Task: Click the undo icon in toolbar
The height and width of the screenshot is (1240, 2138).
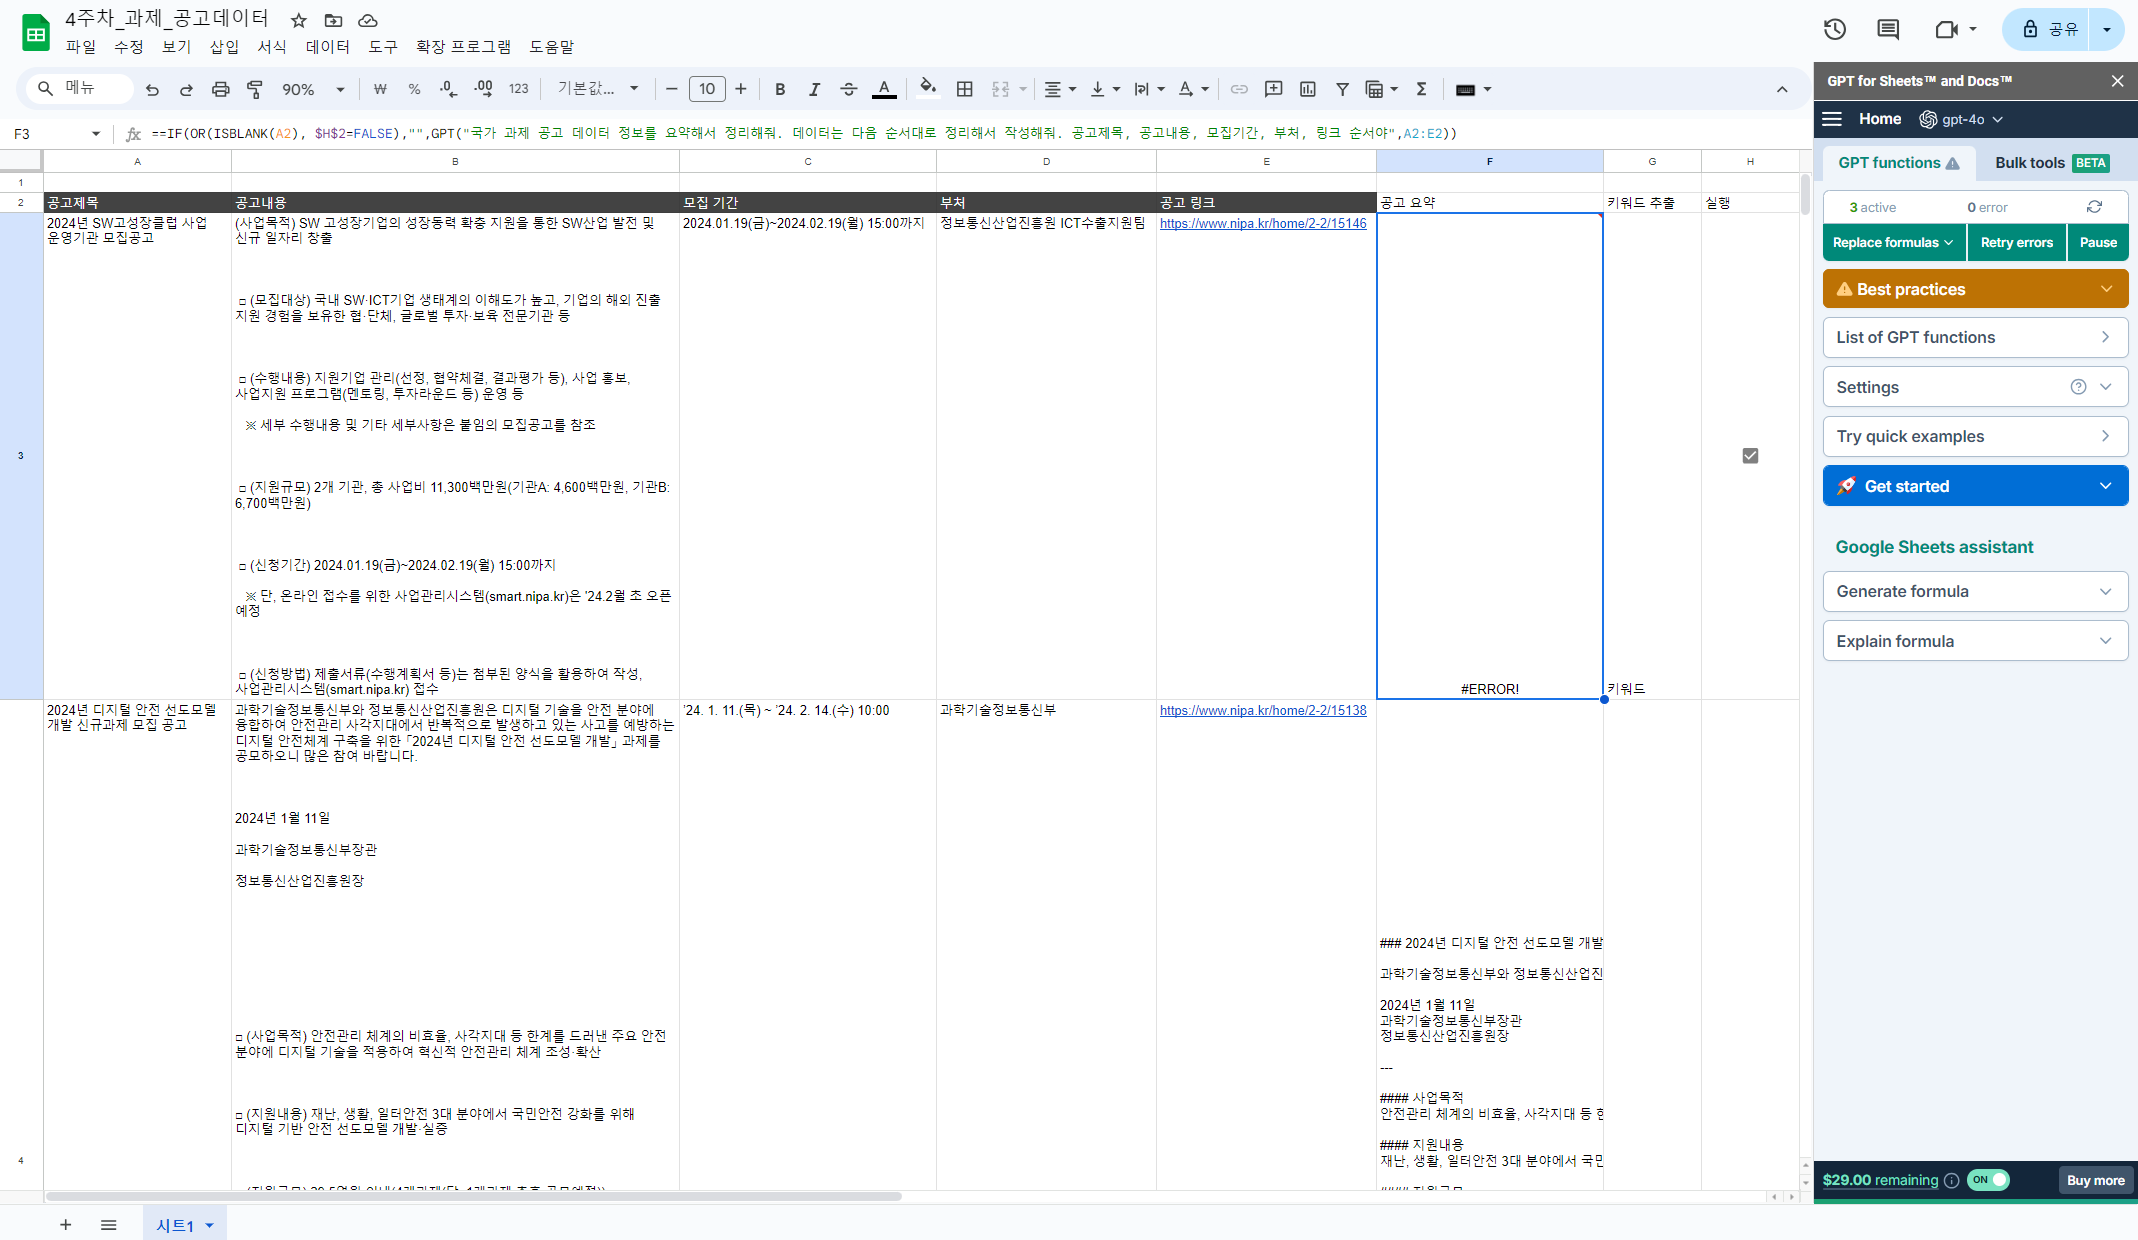Action: tap(152, 90)
